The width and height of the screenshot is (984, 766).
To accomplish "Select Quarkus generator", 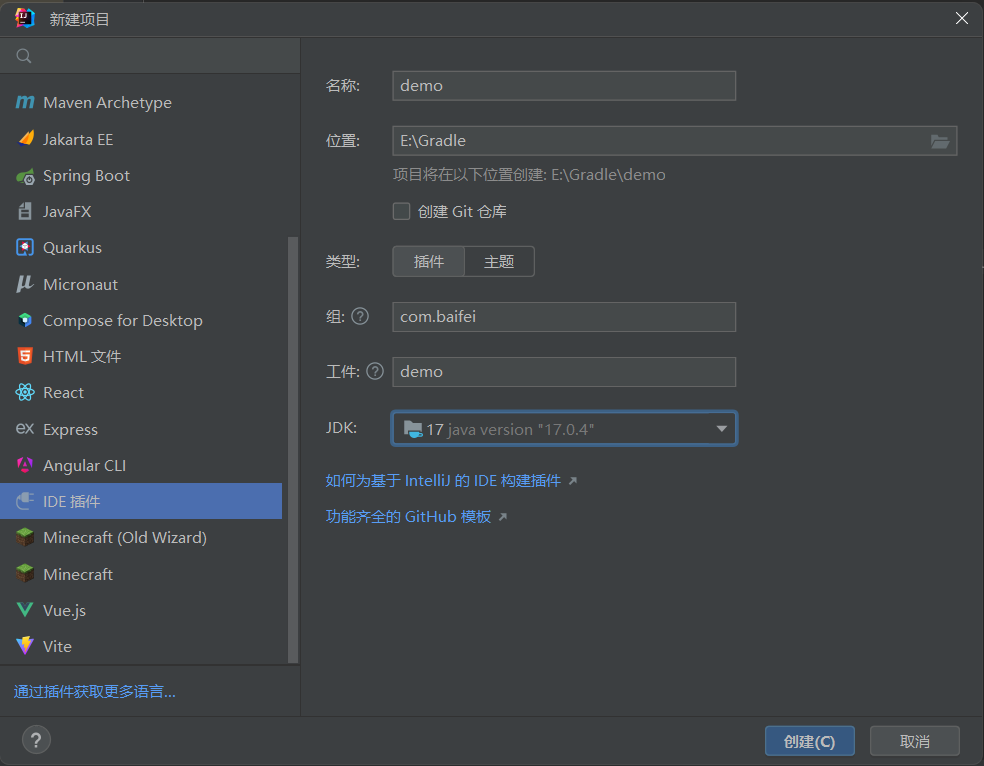I will (141, 248).
